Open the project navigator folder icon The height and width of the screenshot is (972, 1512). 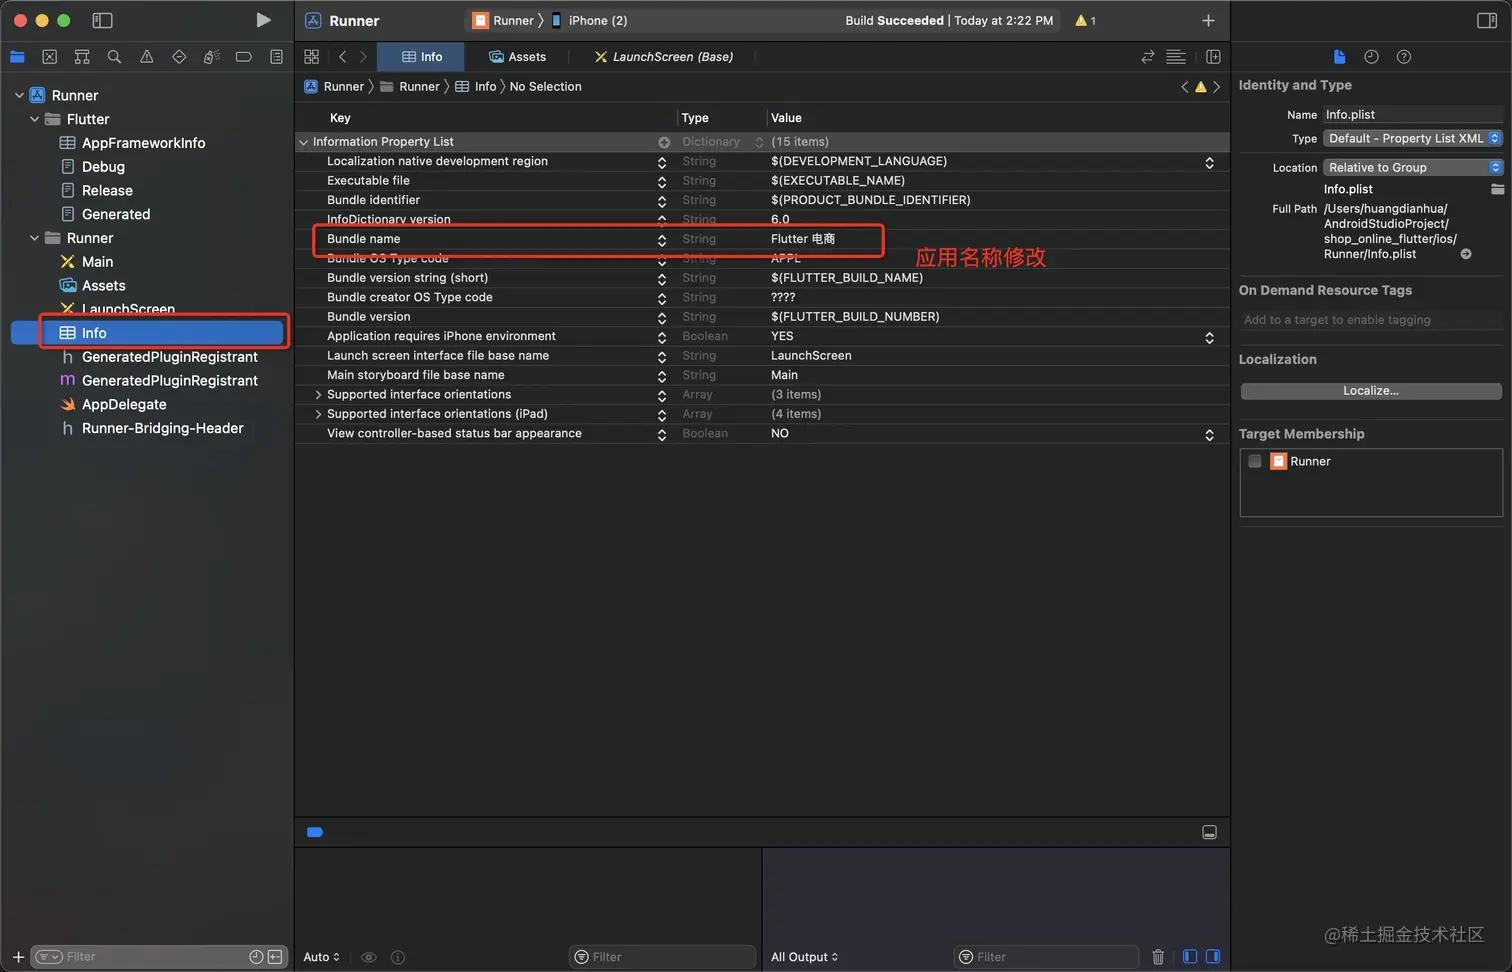click(x=17, y=57)
